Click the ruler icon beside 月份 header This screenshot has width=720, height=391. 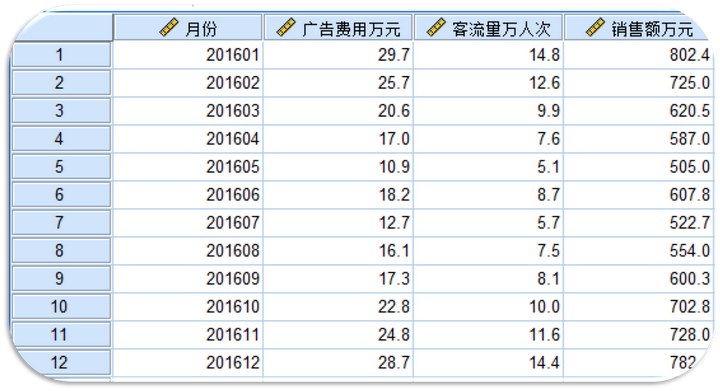[x=169, y=28]
